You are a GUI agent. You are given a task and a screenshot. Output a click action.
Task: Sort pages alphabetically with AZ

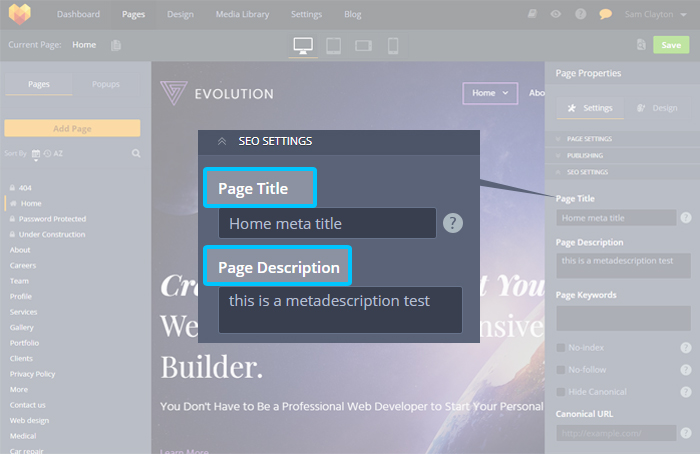coord(58,154)
